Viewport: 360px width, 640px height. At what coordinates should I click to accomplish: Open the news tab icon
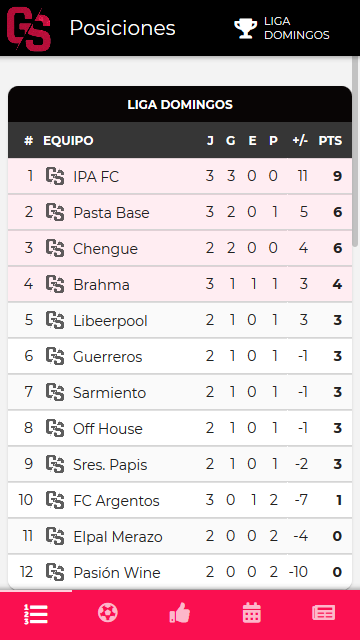pos(324,613)
